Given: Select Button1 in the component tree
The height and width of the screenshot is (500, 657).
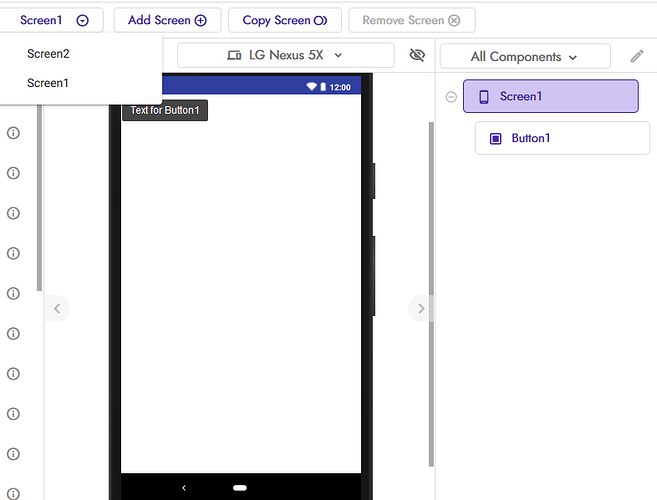Looking at the screenshot, I should click(562, 138).
